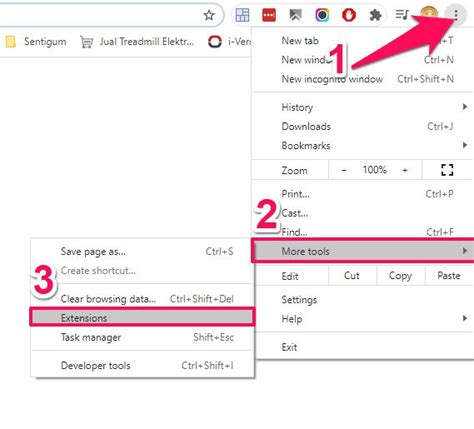Open the i-Ver bookmark with red icon
The image size is (474, 429).
click(229, 42)
